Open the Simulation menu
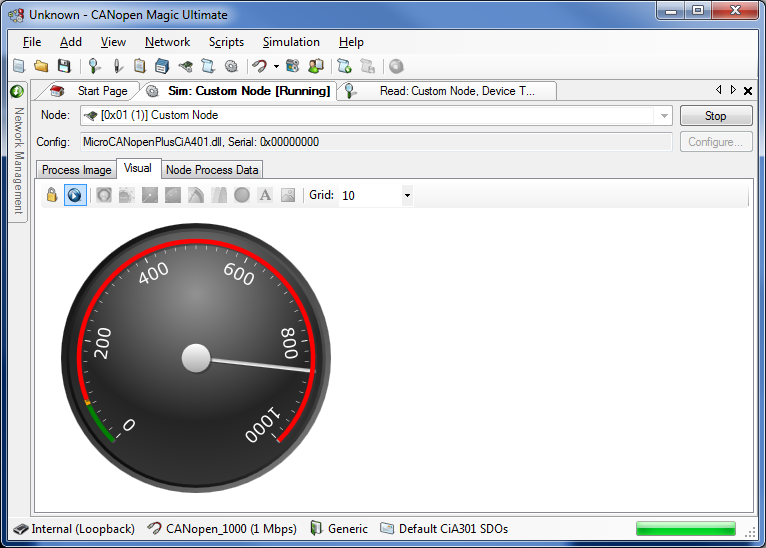 tap(291, 42)
